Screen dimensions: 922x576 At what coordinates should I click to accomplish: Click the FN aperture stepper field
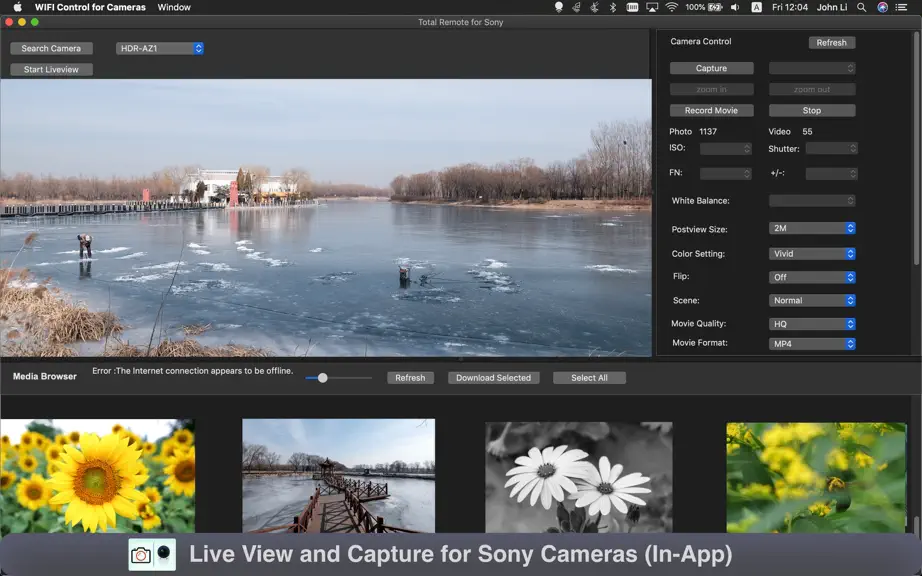coord(726,173)
